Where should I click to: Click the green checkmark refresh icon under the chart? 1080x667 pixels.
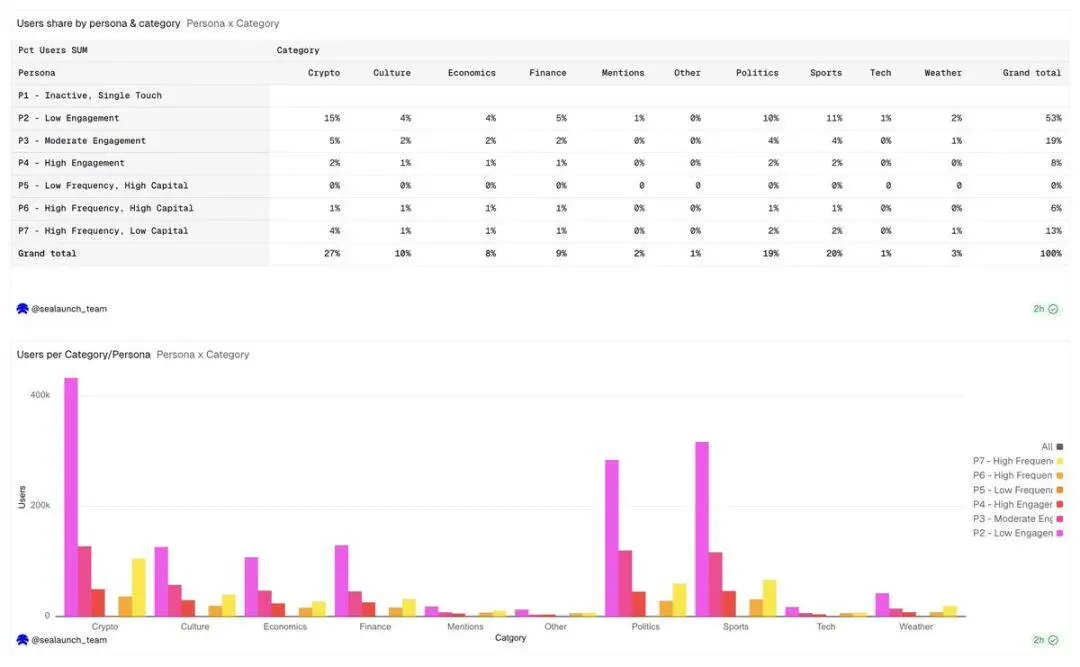[1053, 640]
